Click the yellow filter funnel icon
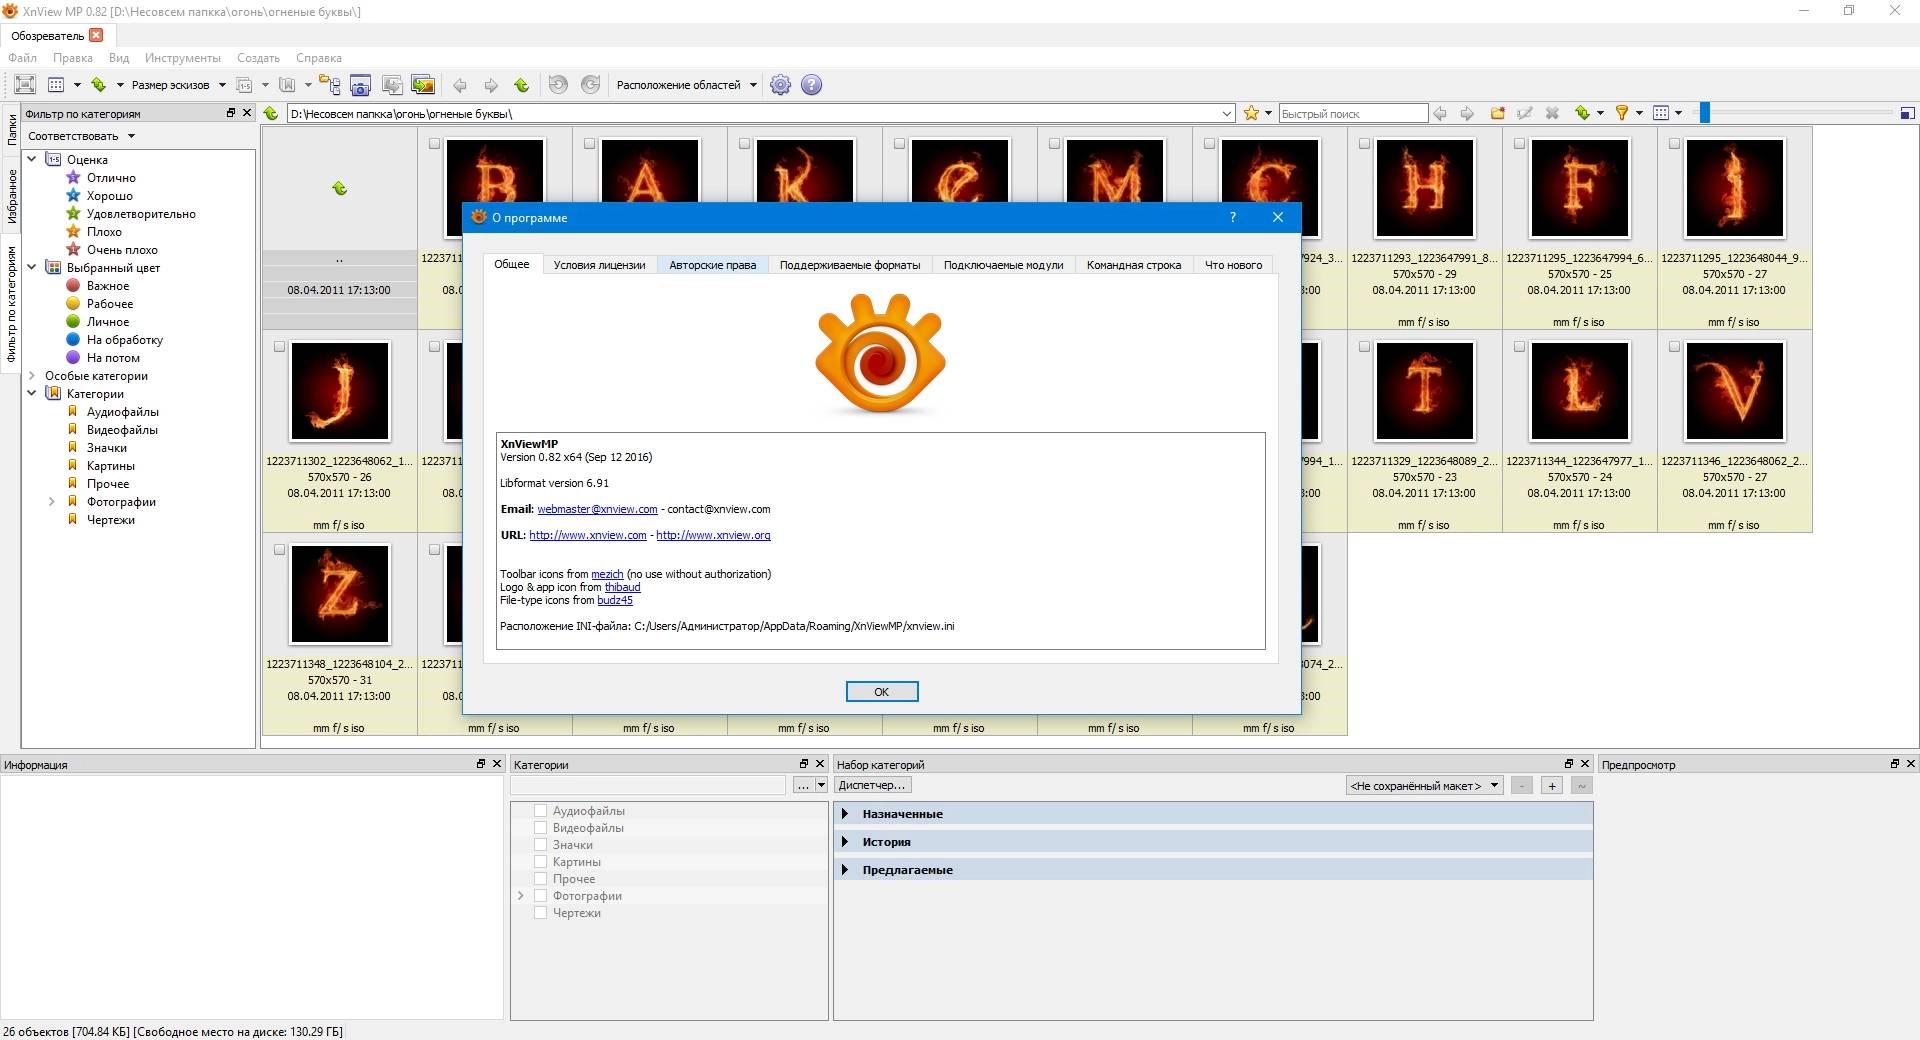The image size is (1920, 1040). tap(1622, 113)
